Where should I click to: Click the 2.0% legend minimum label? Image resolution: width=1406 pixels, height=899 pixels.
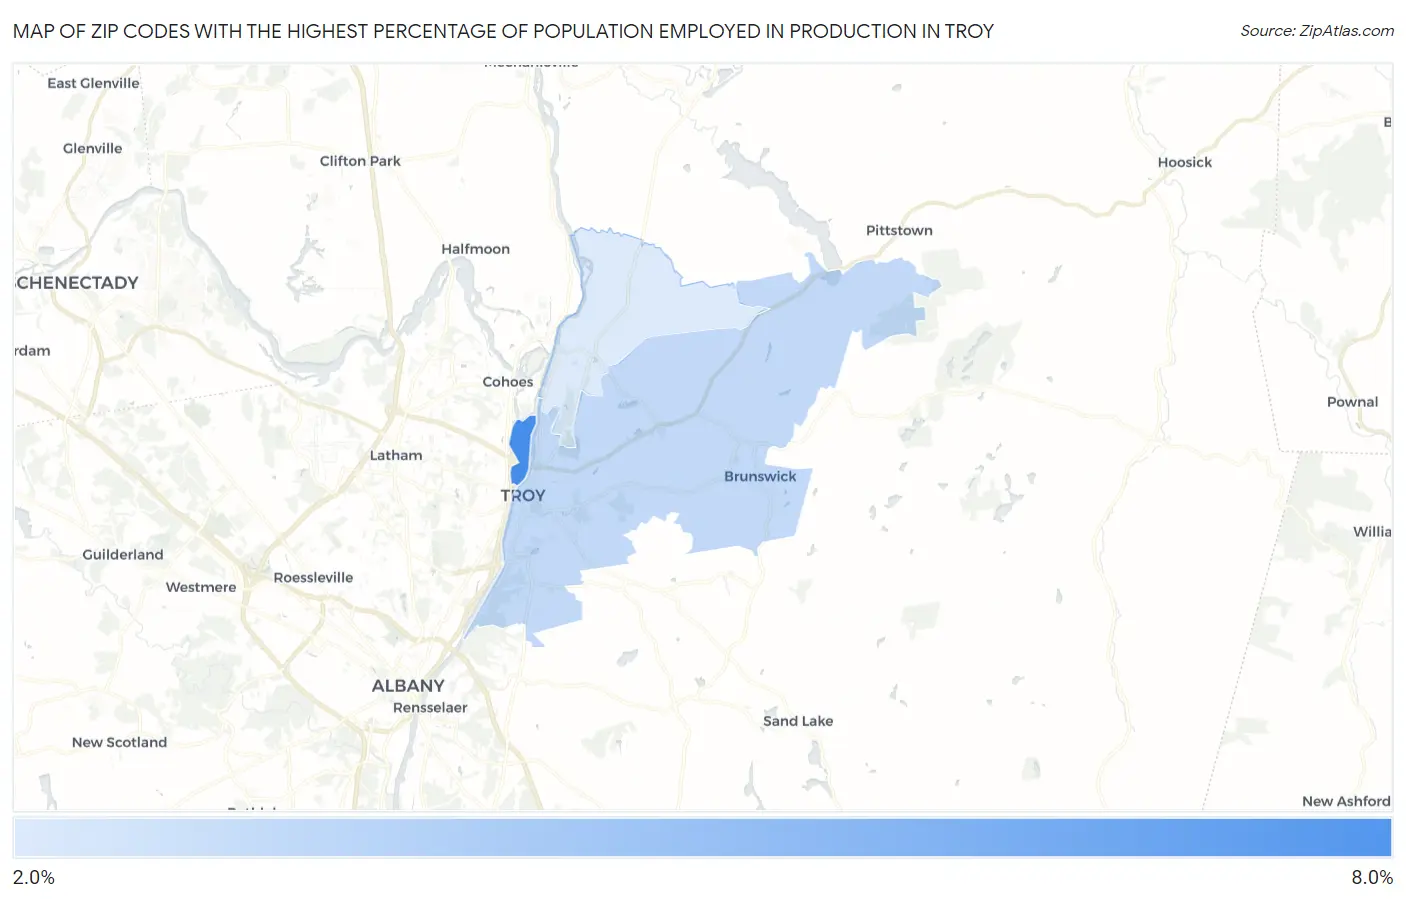[x=34, y=877]
